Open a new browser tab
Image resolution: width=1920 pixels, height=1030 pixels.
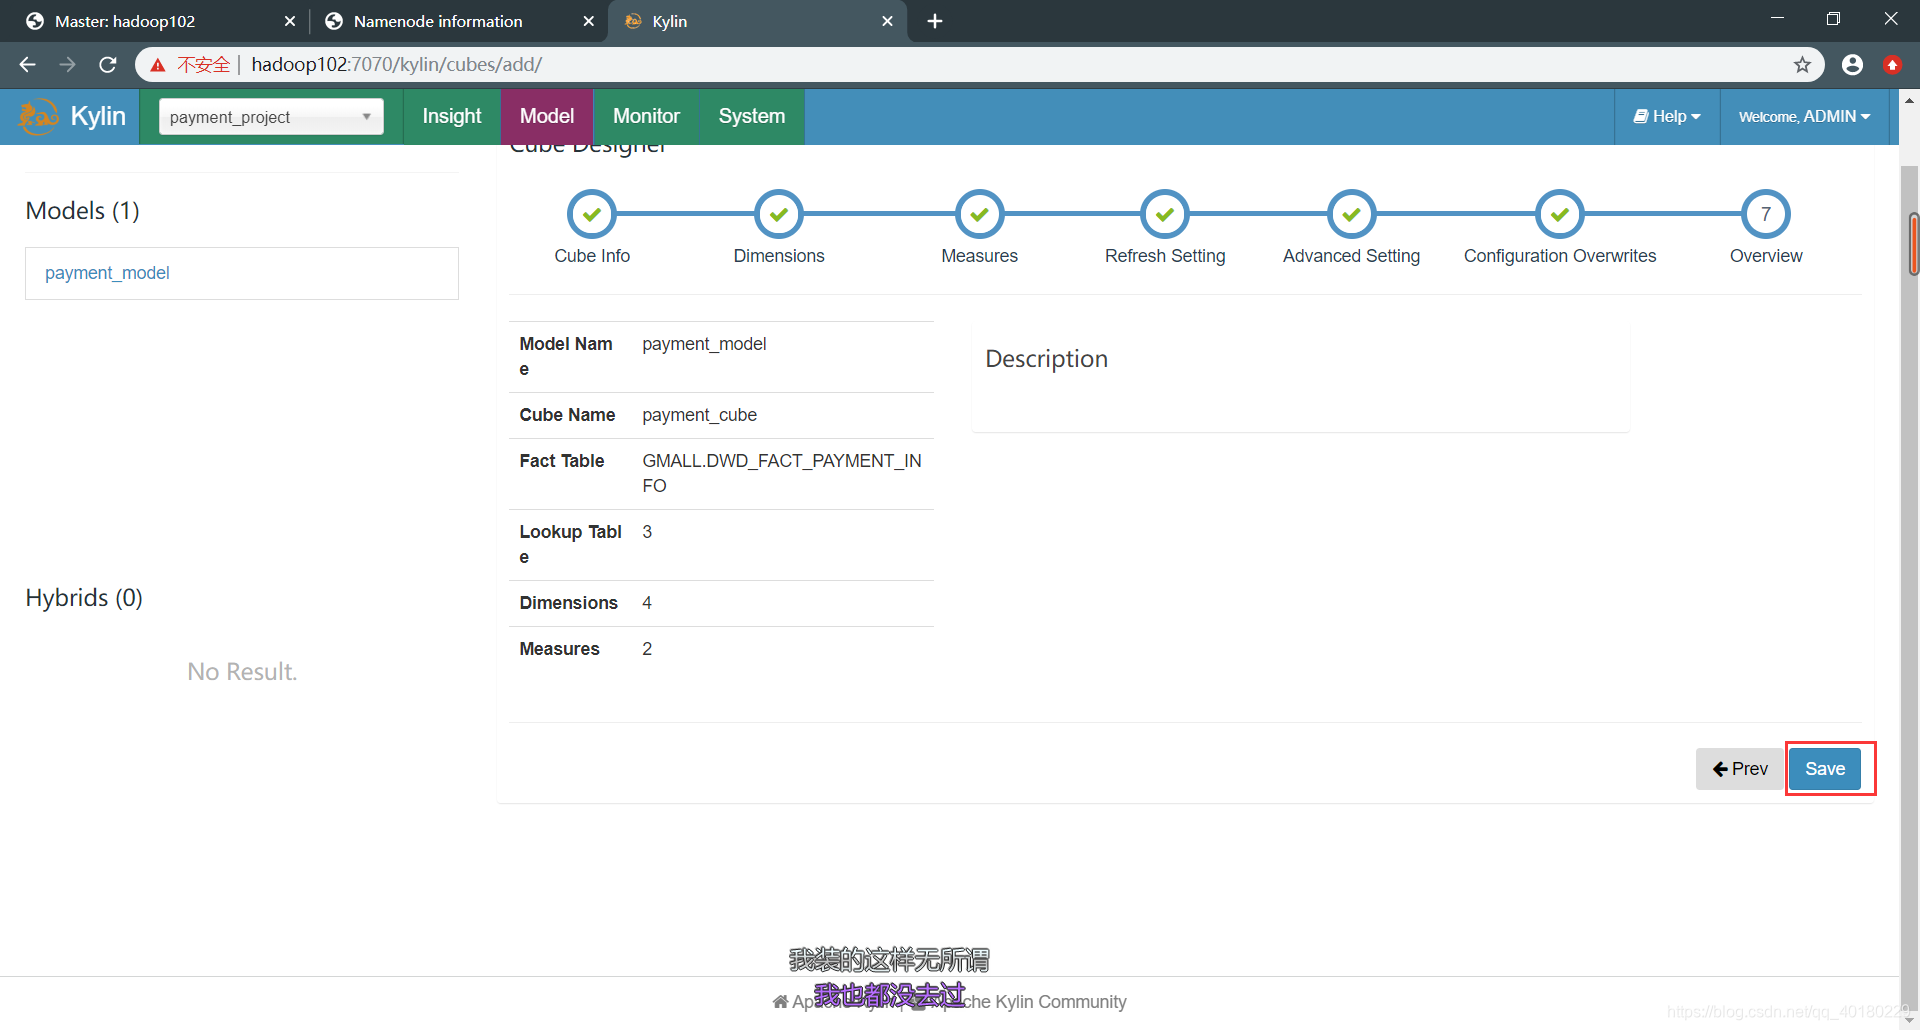935,21
